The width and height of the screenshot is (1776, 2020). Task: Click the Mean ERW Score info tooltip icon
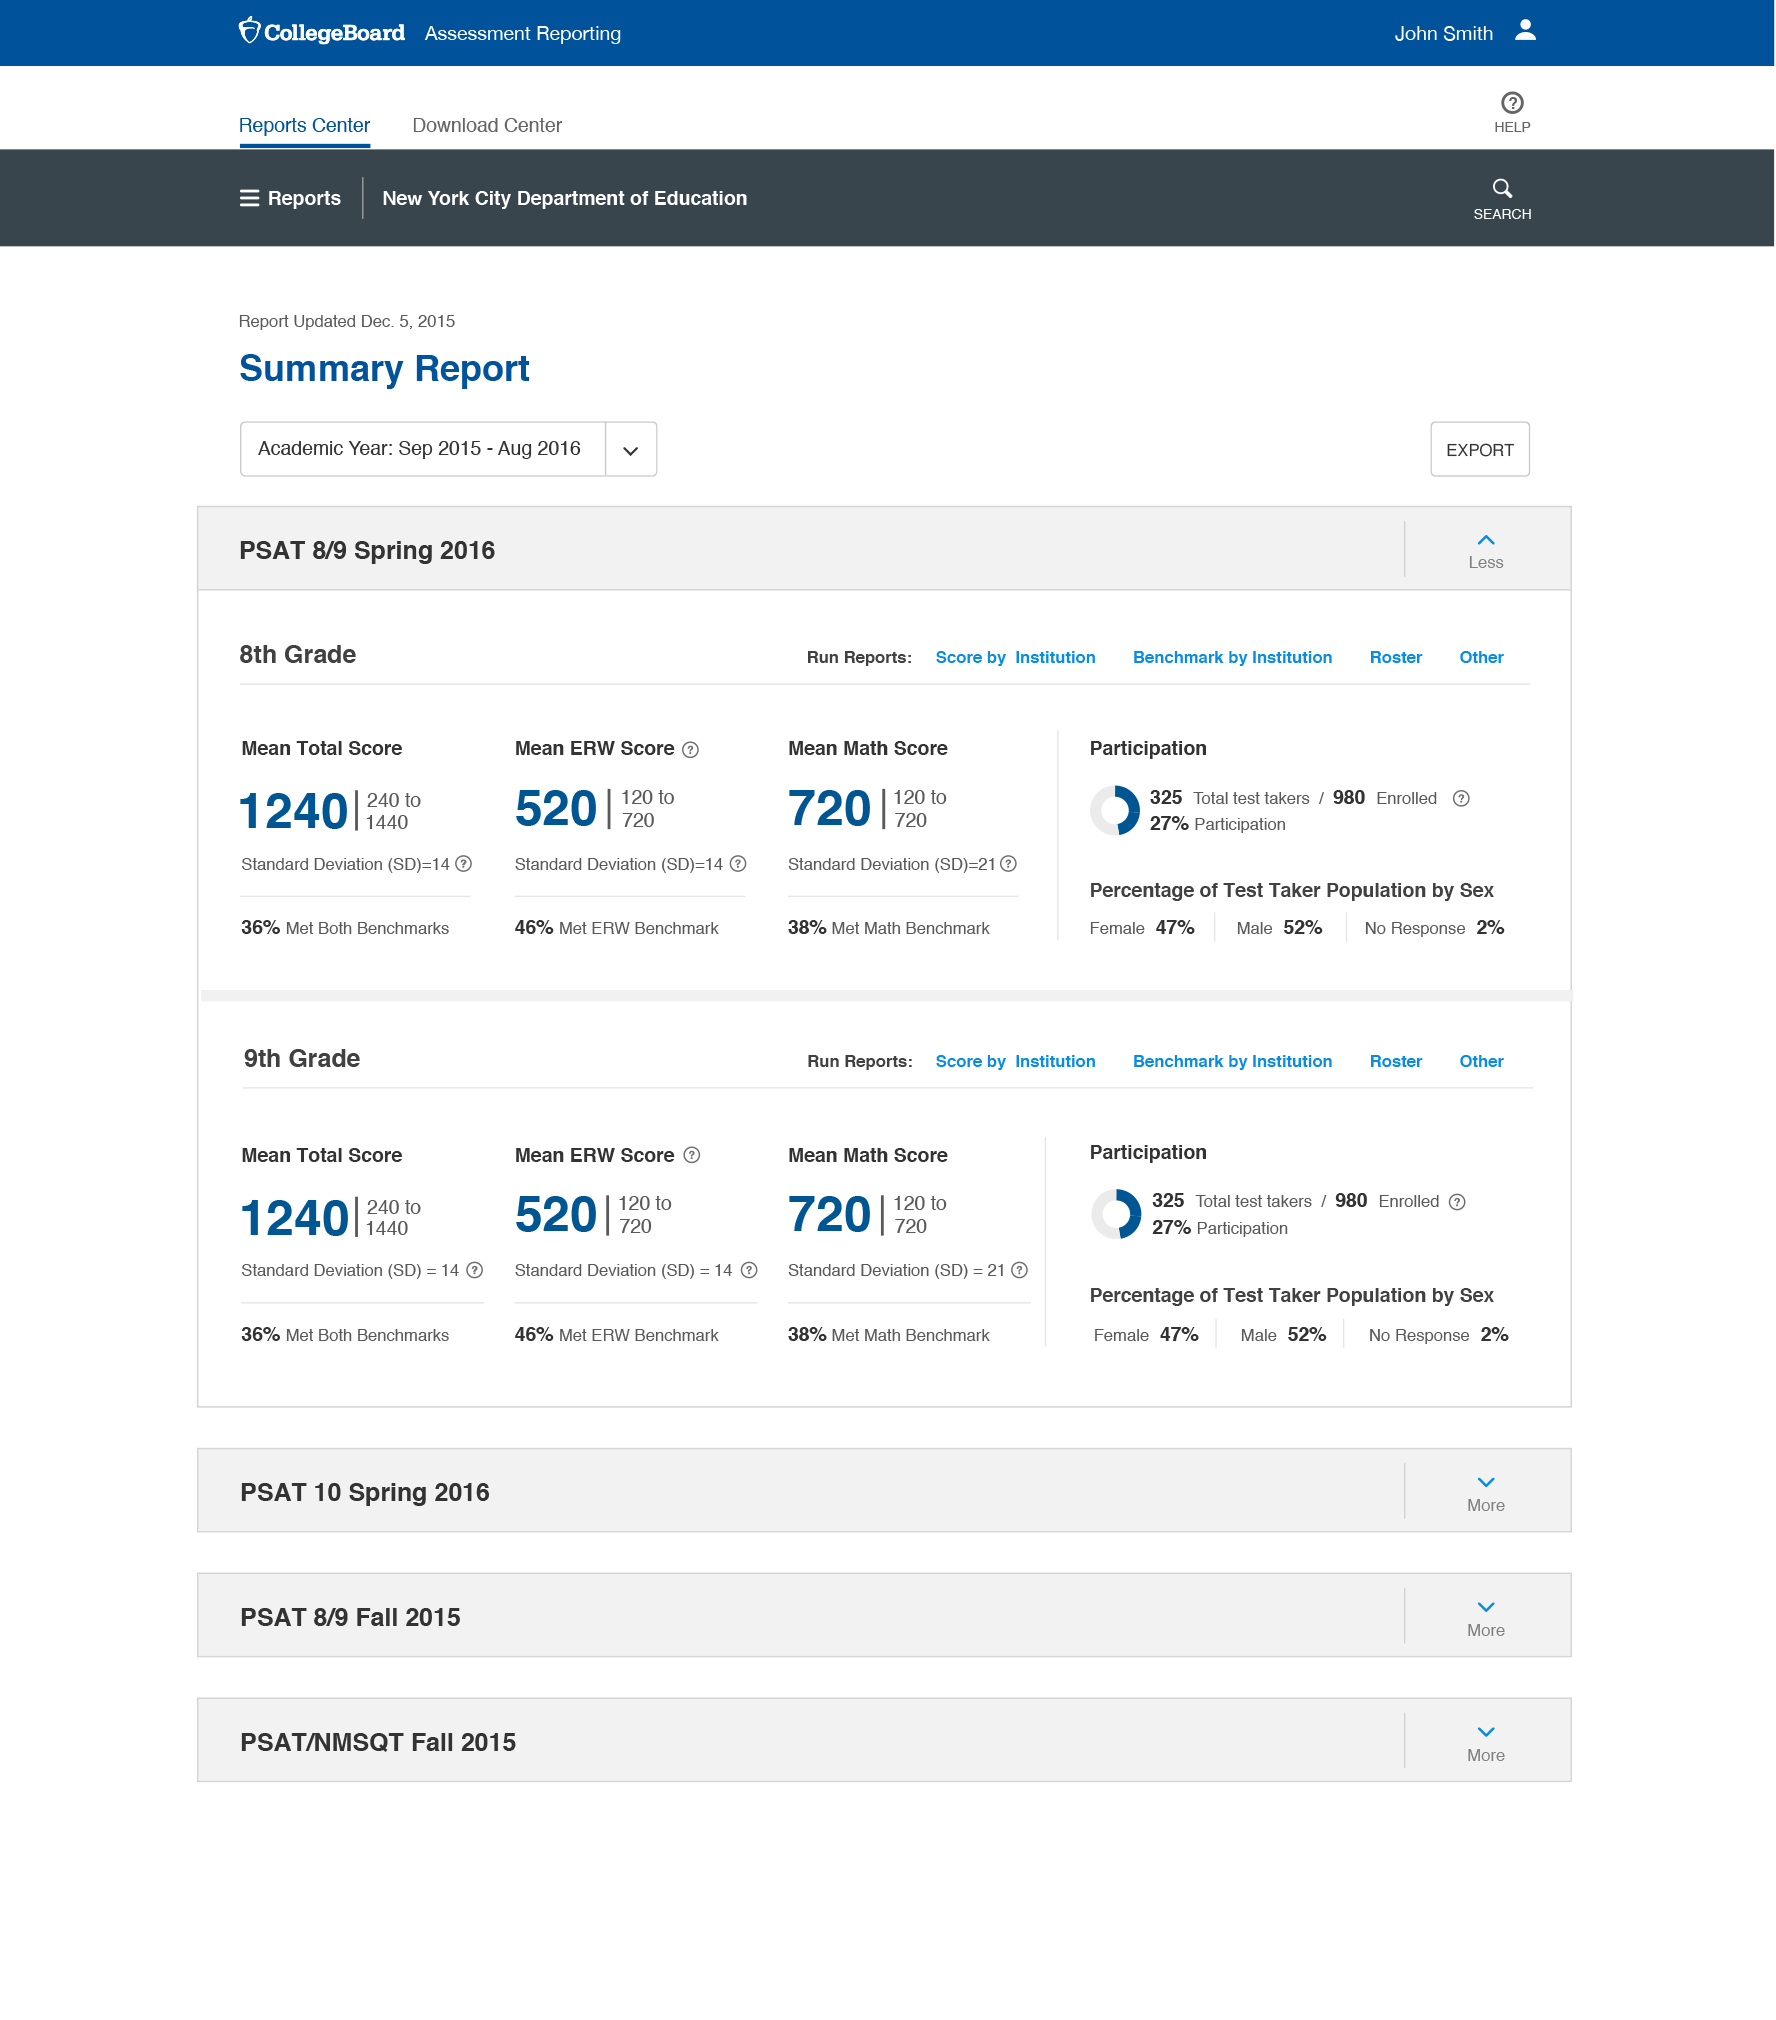coord(690,748)
